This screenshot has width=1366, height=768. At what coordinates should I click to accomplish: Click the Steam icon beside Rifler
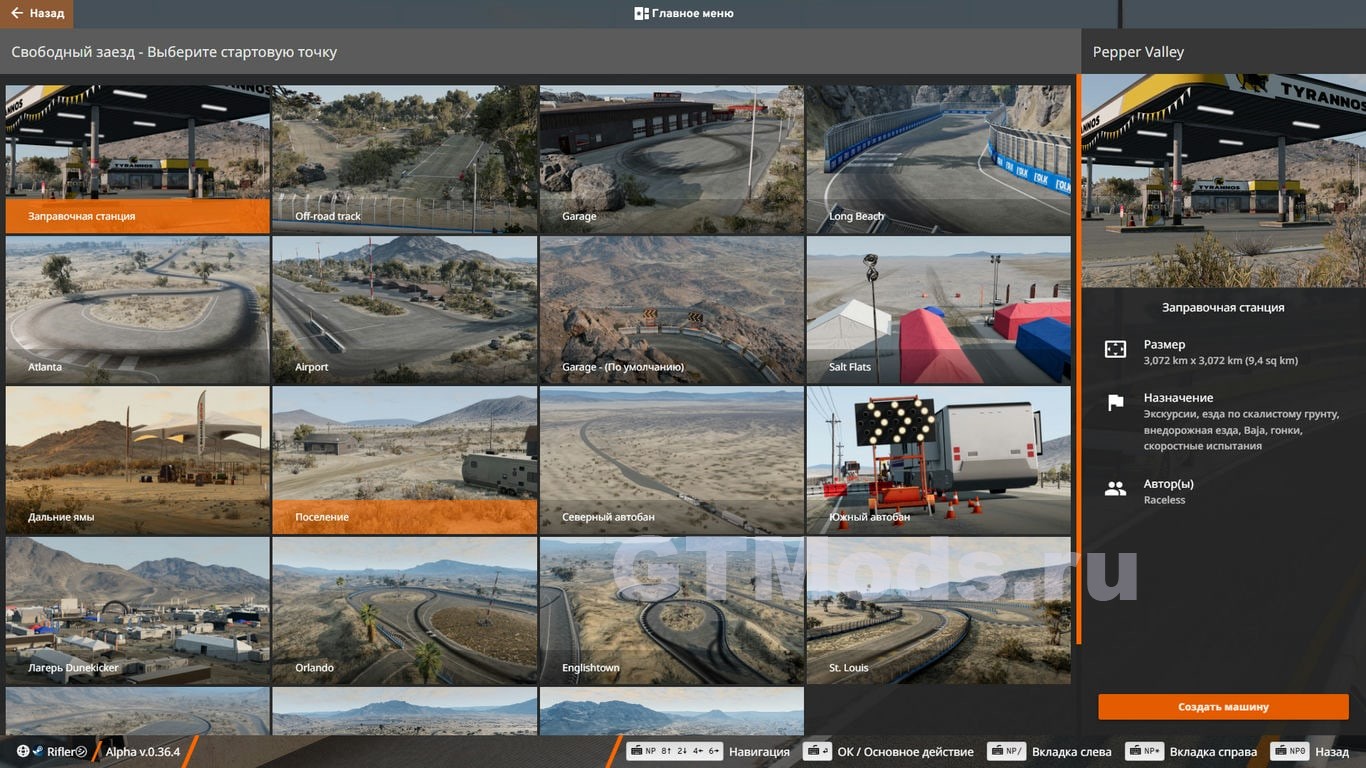[x=38, y=751]
